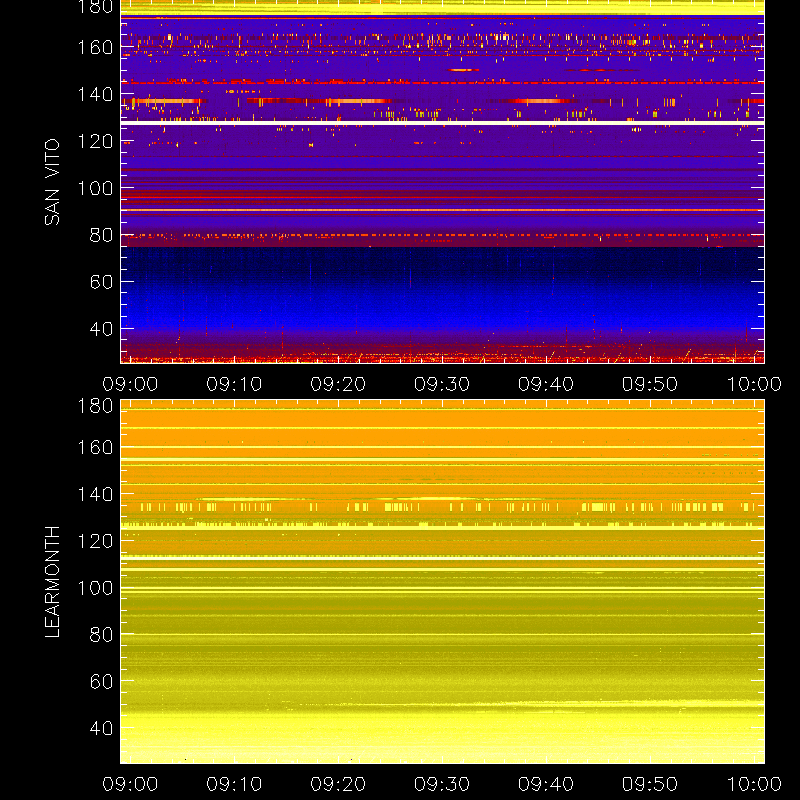Select the 140 frequency tick on San Vito plot
The height and width of the screenshot is (800, 800).
point(95,94)
